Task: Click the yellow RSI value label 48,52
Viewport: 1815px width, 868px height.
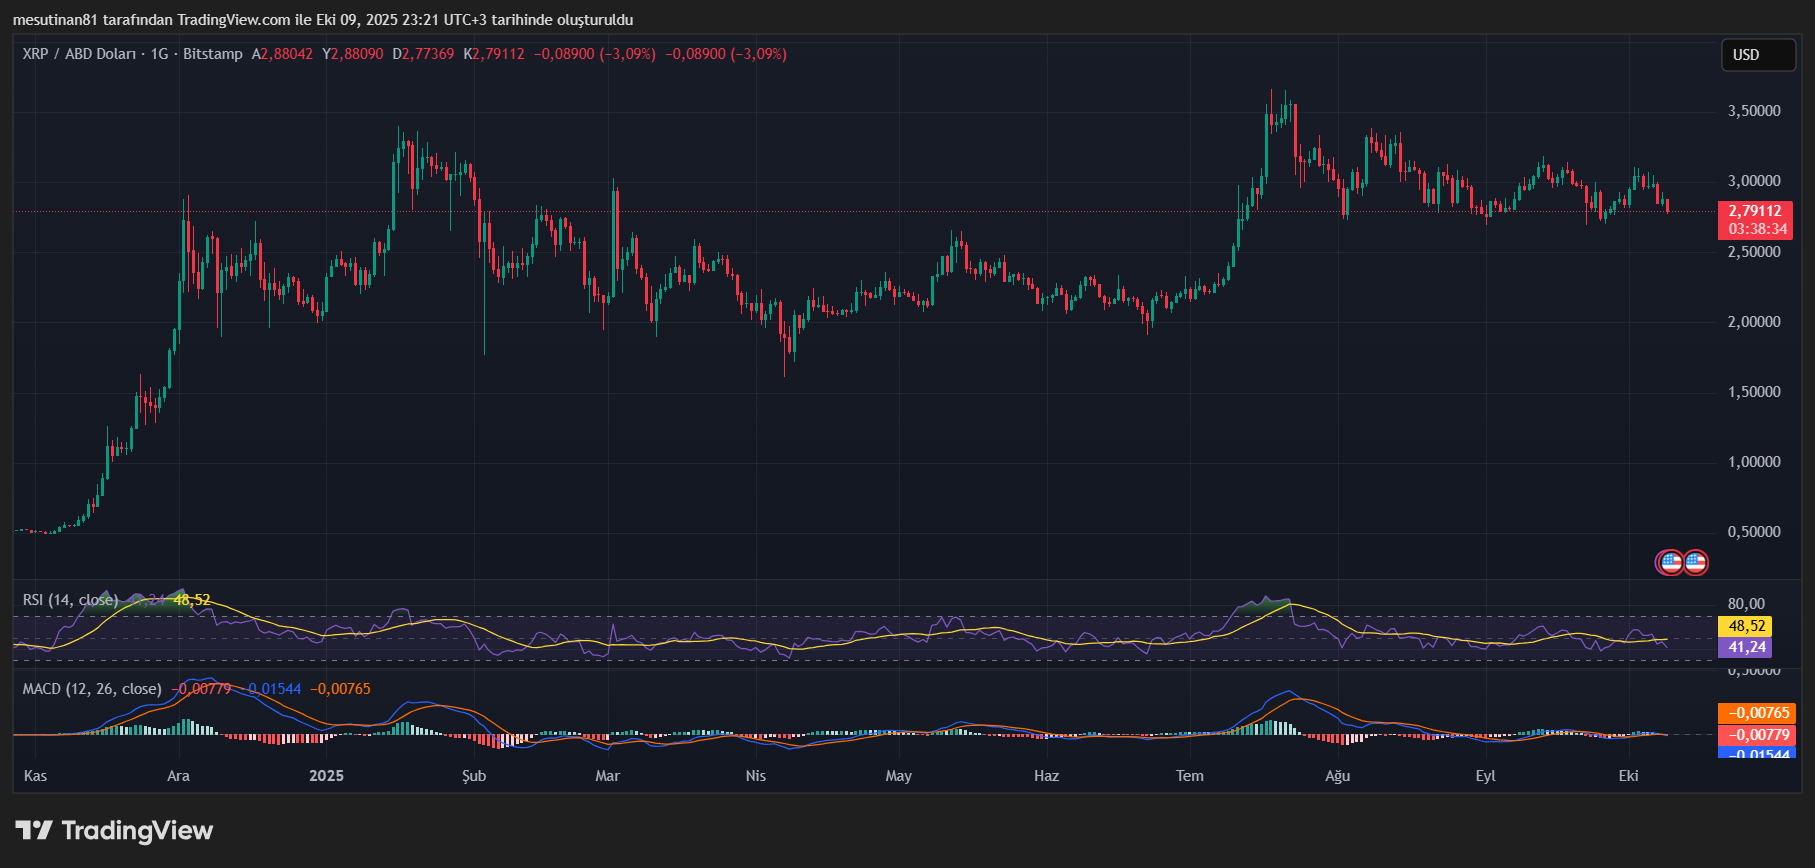Action: (x=1745, y=626)
